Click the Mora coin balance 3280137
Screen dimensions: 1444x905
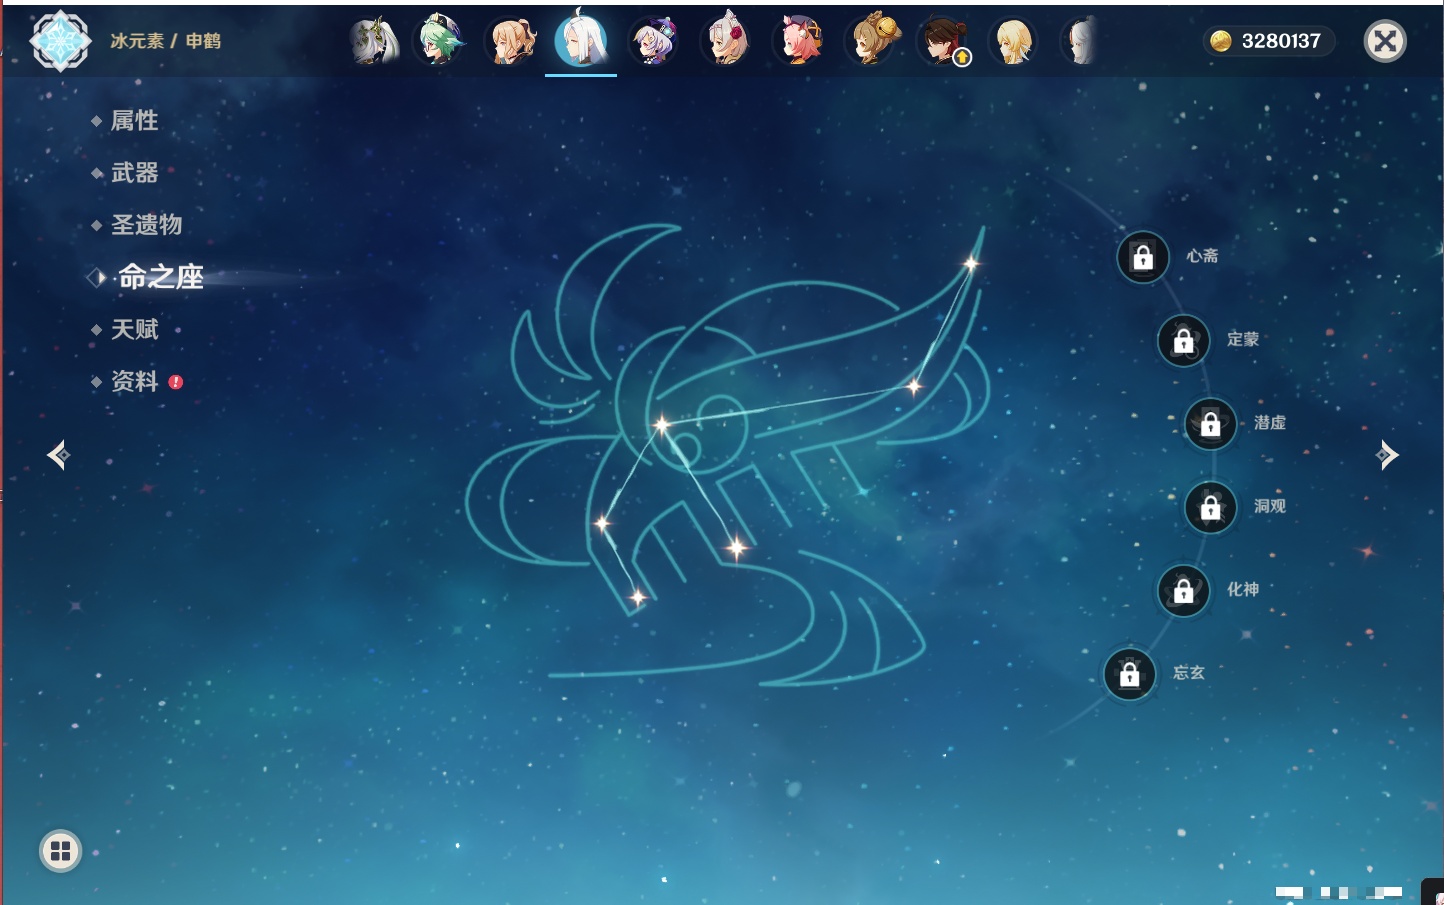[1267, 41]
